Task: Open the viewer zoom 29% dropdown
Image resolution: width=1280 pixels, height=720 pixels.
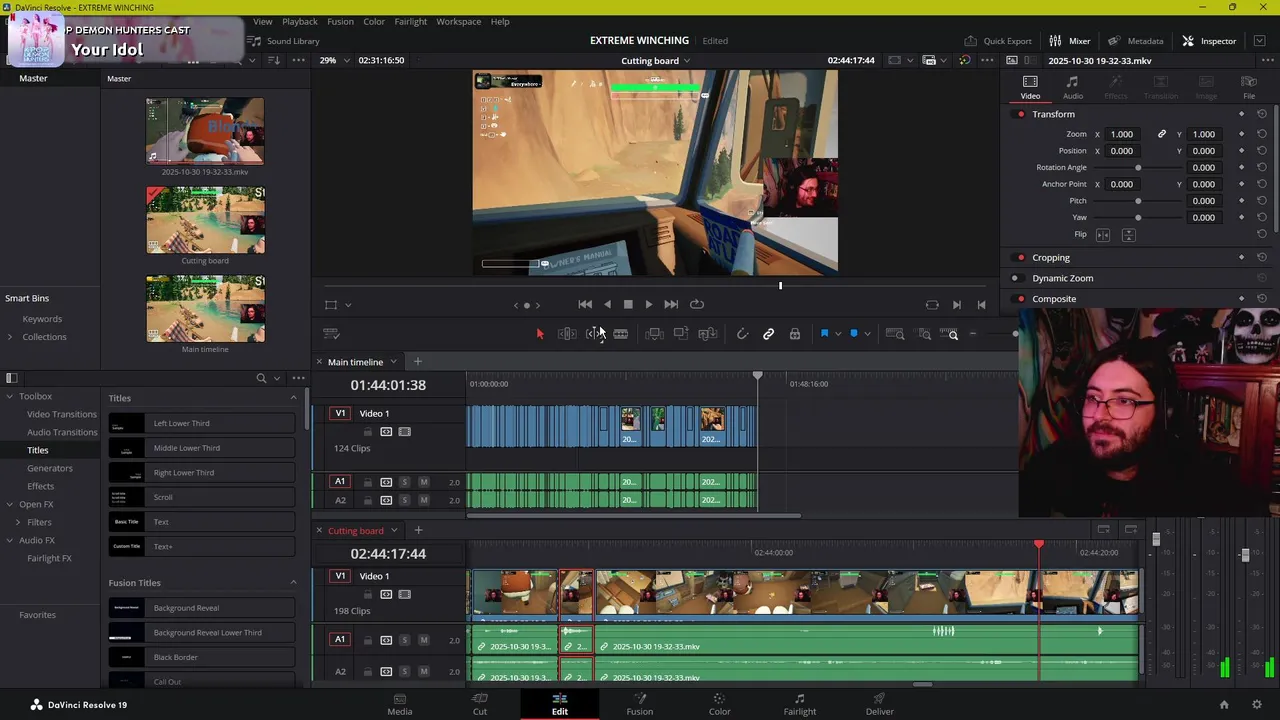Action: coord(335,60)
